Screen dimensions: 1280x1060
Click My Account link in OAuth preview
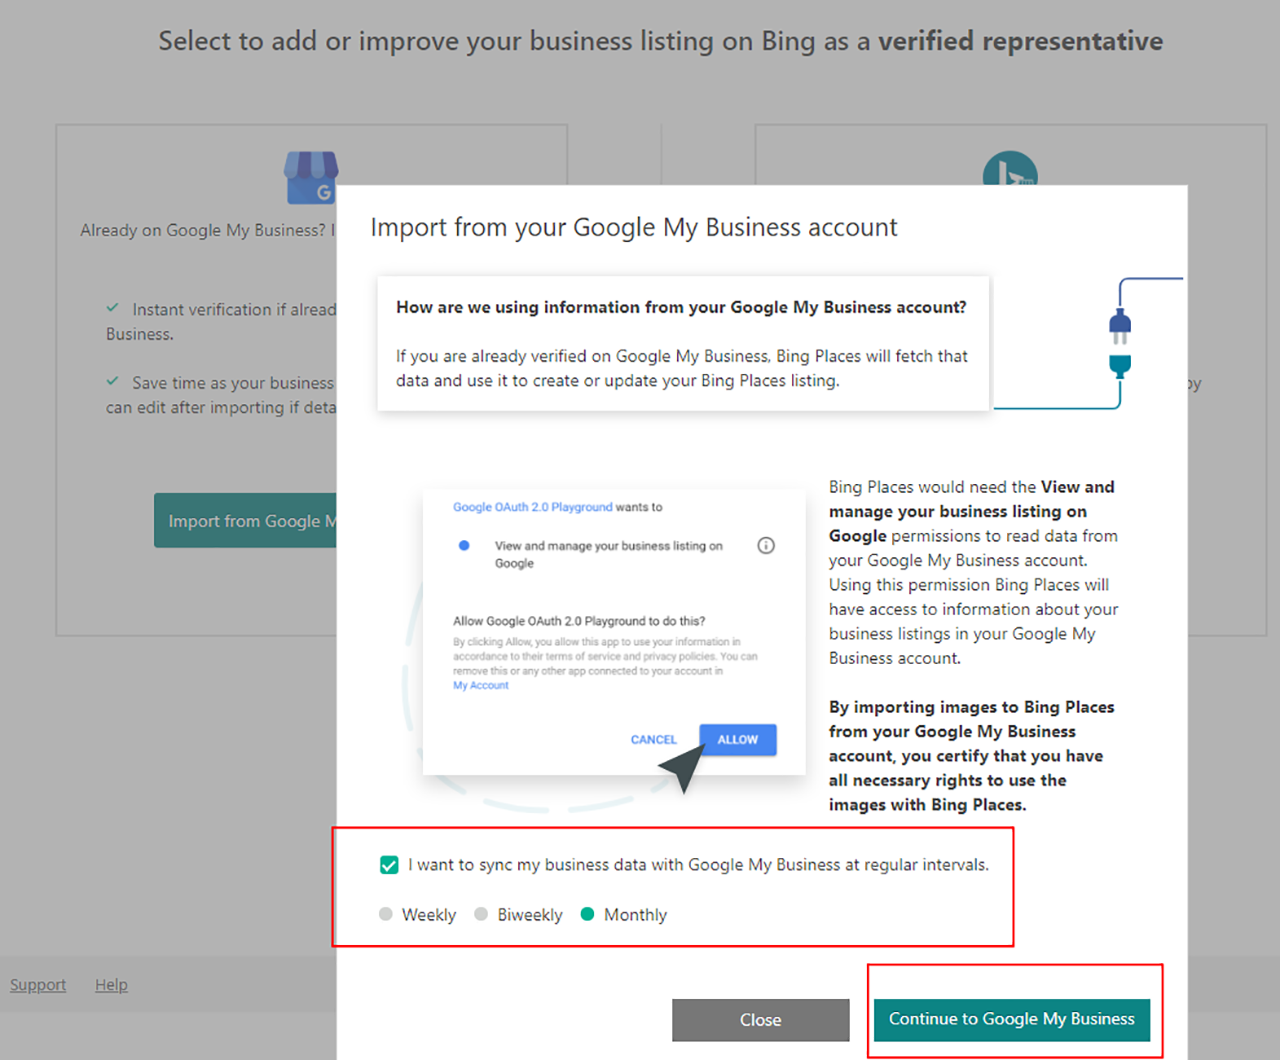point(481,686)
